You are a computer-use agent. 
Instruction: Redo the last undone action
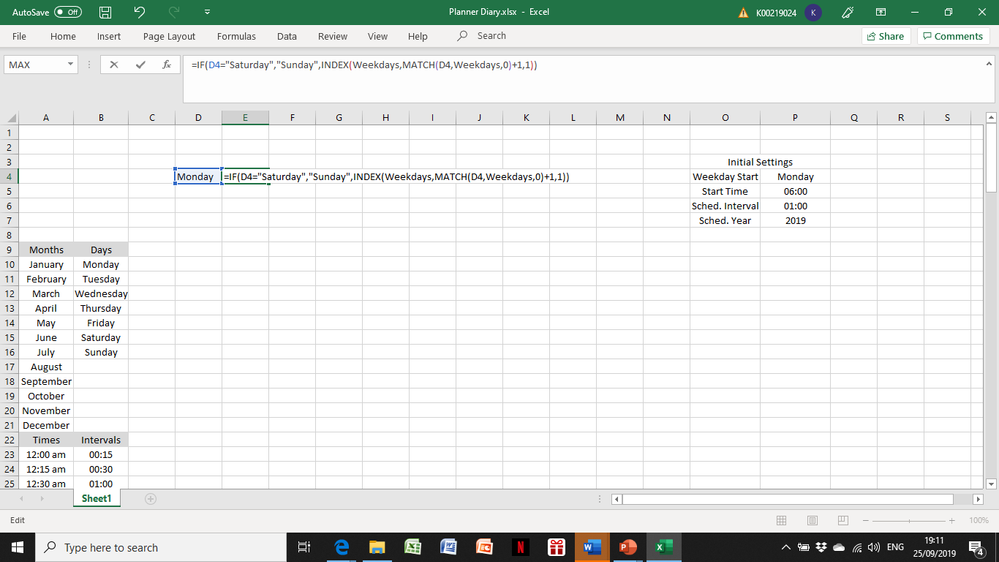point(173,12)
